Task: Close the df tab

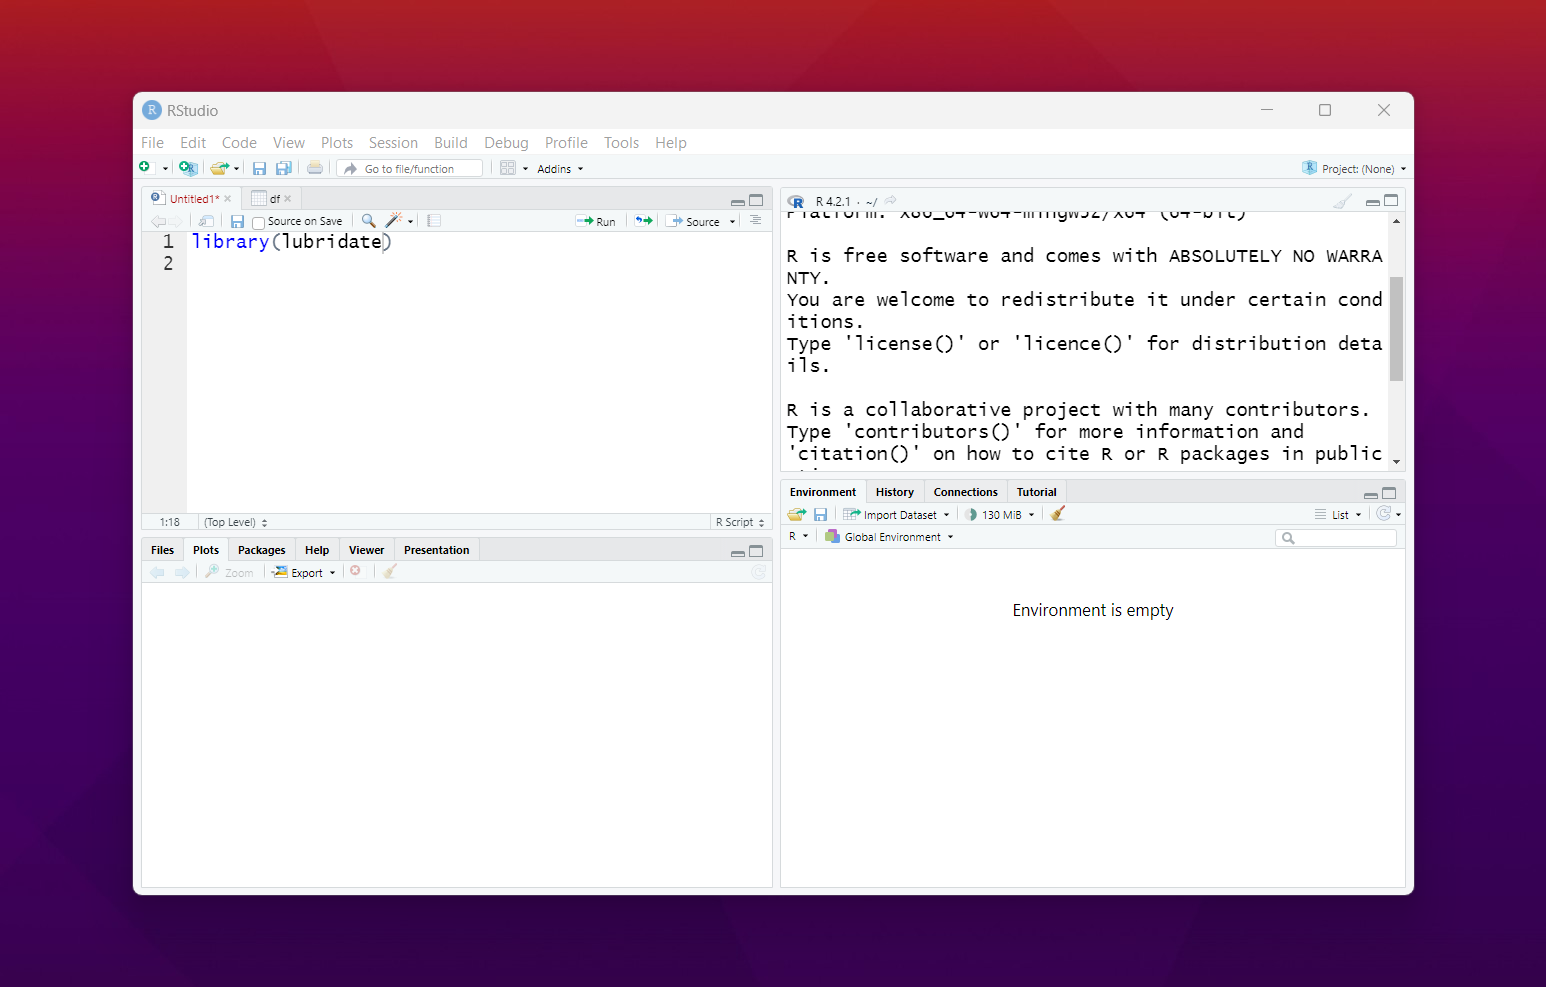Action: click(288, 199)
